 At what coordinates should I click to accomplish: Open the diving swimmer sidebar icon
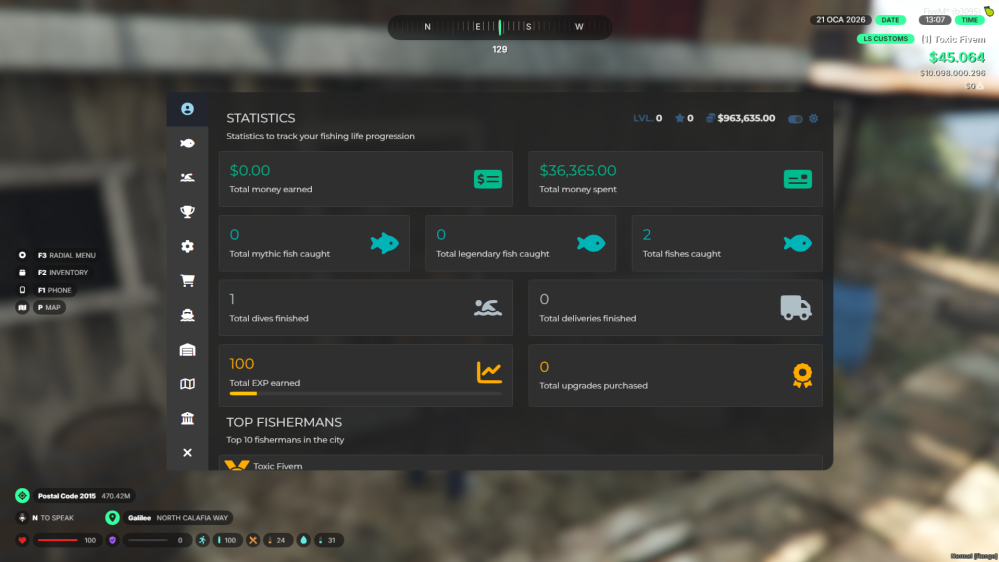[x=187, y=178]
